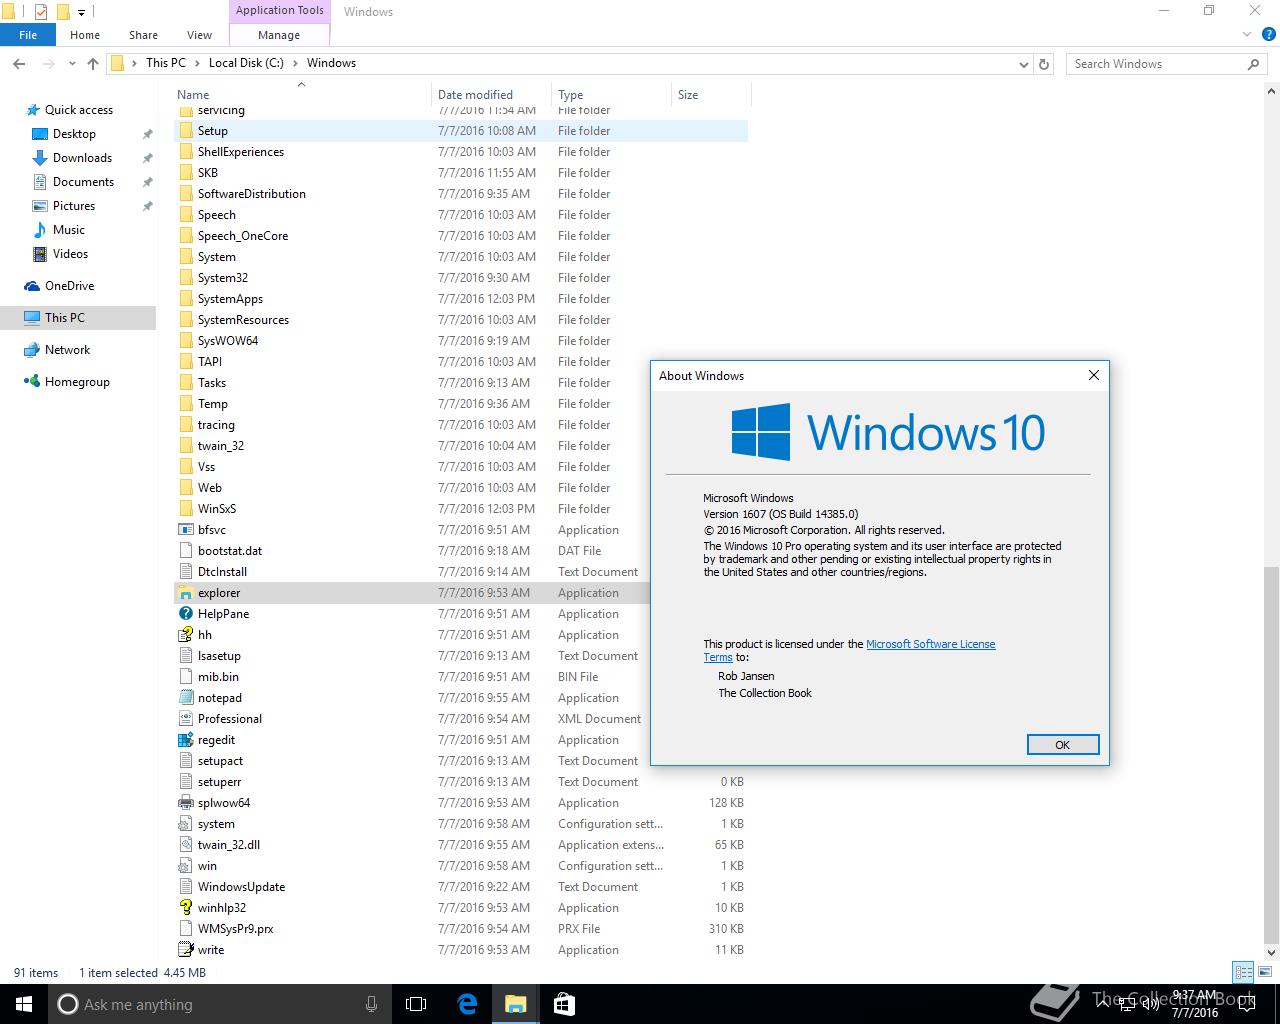Open the Share ribbon tab
The image size is (1280, 1024).
point(143,35)
